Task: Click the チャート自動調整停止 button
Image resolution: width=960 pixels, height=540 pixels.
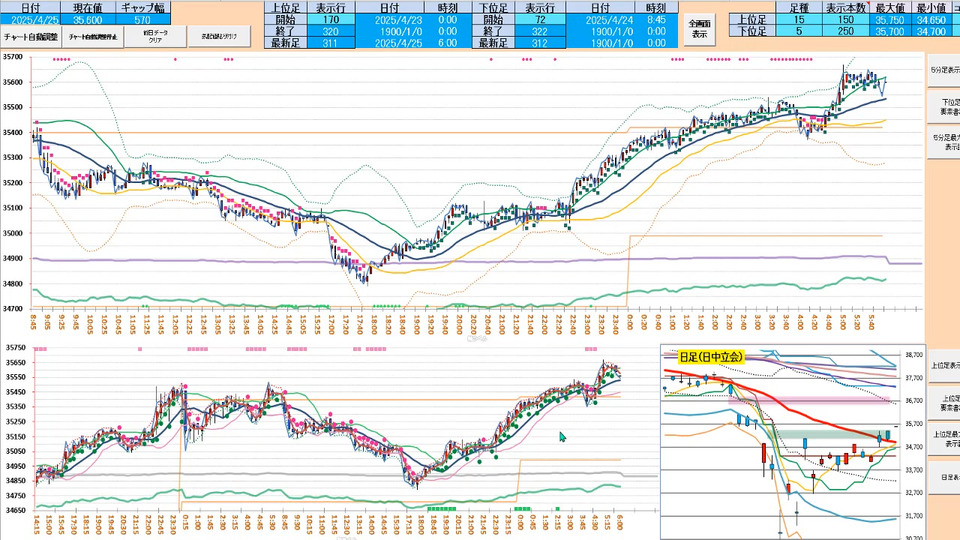Action: coord(93,37)
